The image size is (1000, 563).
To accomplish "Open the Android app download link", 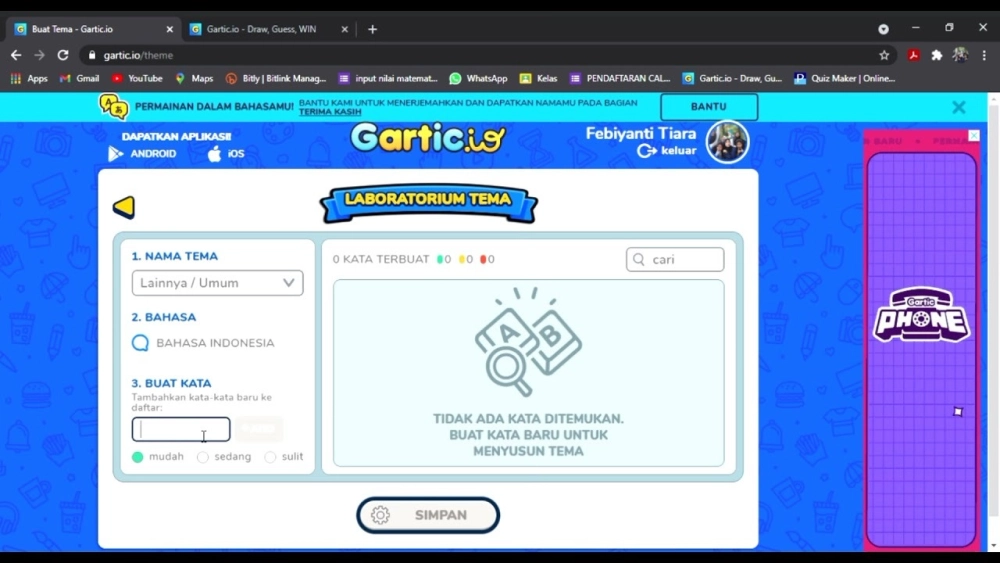I will [142, 154].
